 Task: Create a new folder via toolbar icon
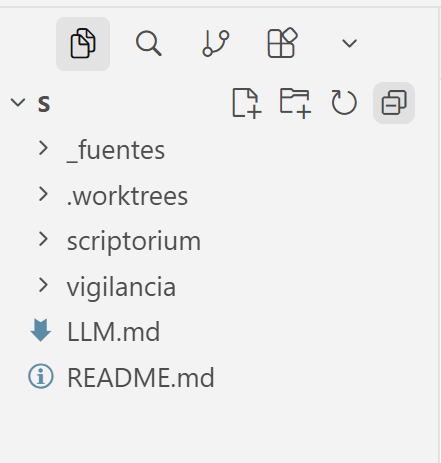295,103
